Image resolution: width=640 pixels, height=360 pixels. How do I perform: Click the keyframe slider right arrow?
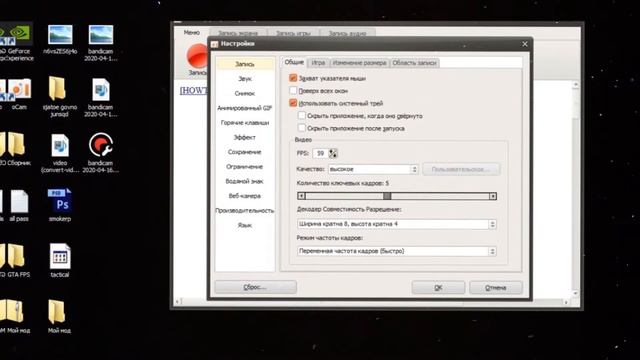click(x=493, y=196)
